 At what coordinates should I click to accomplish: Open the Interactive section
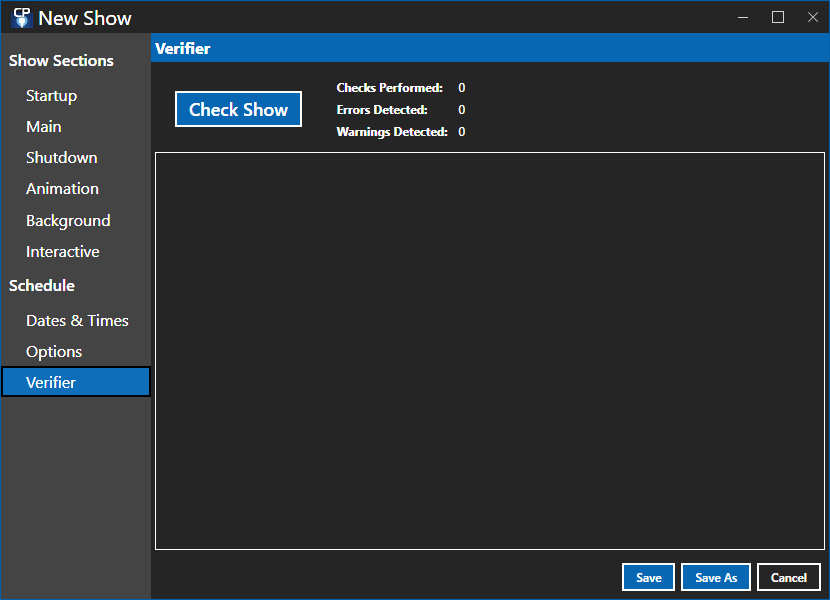point(62,252)
